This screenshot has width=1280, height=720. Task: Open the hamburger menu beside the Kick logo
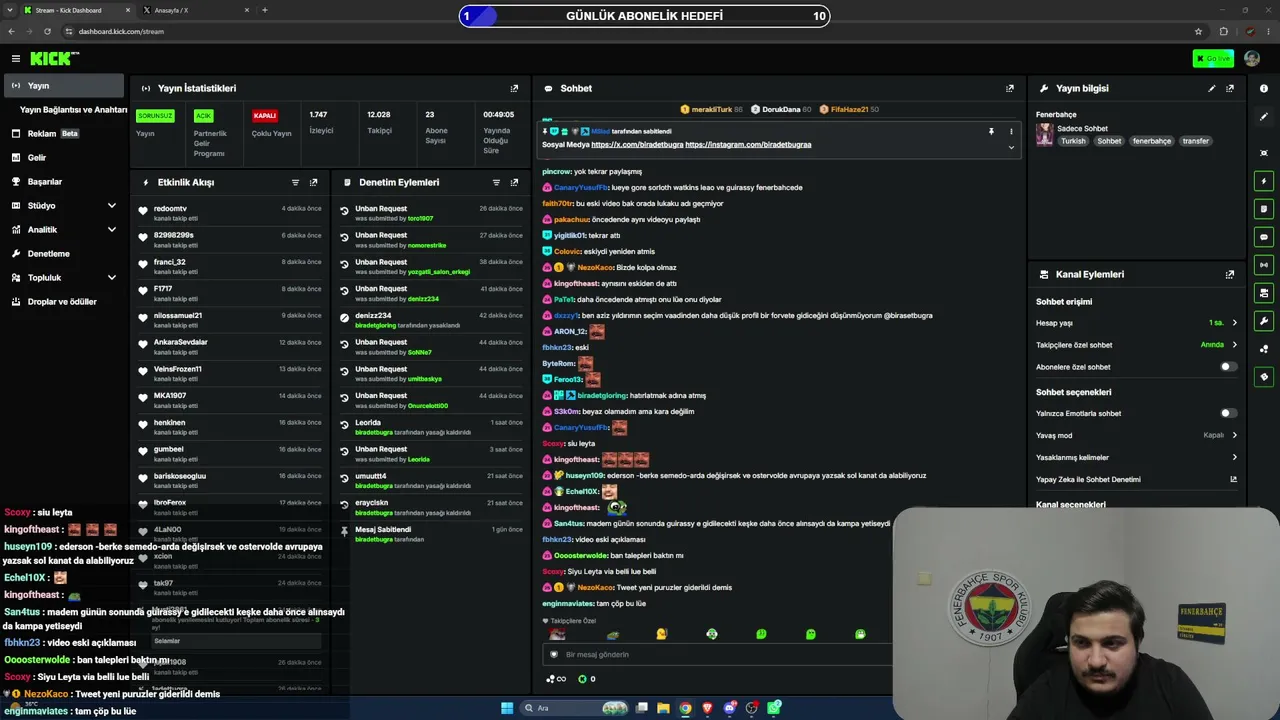(16, 59)
